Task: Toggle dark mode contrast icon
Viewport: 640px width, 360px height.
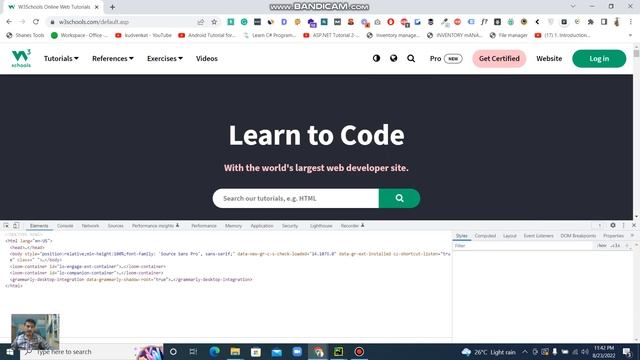Action: click(x=376, y=58)
